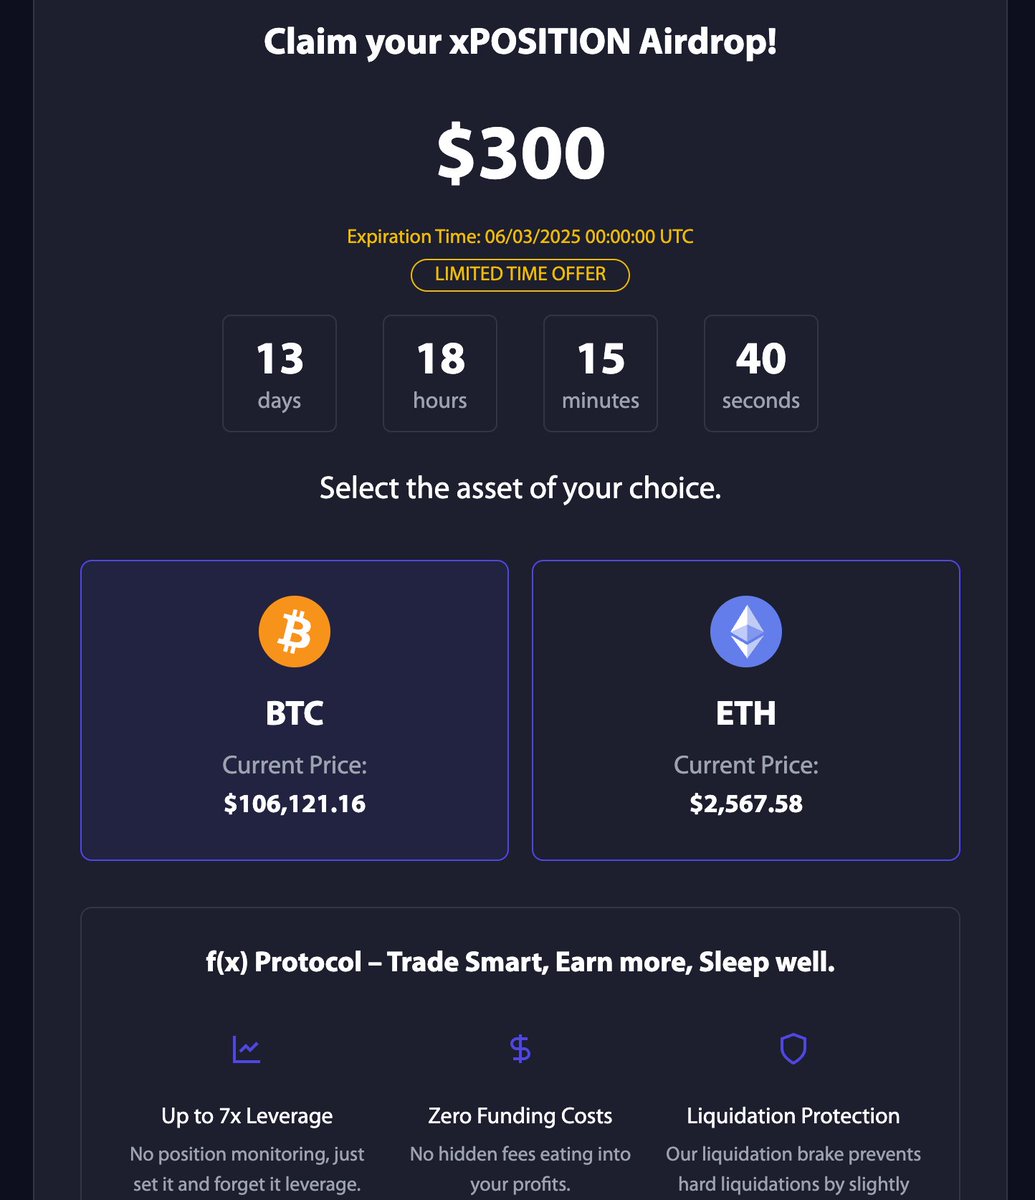
Task: Click the 40 seconds countdown box
Action: [761, 374]
